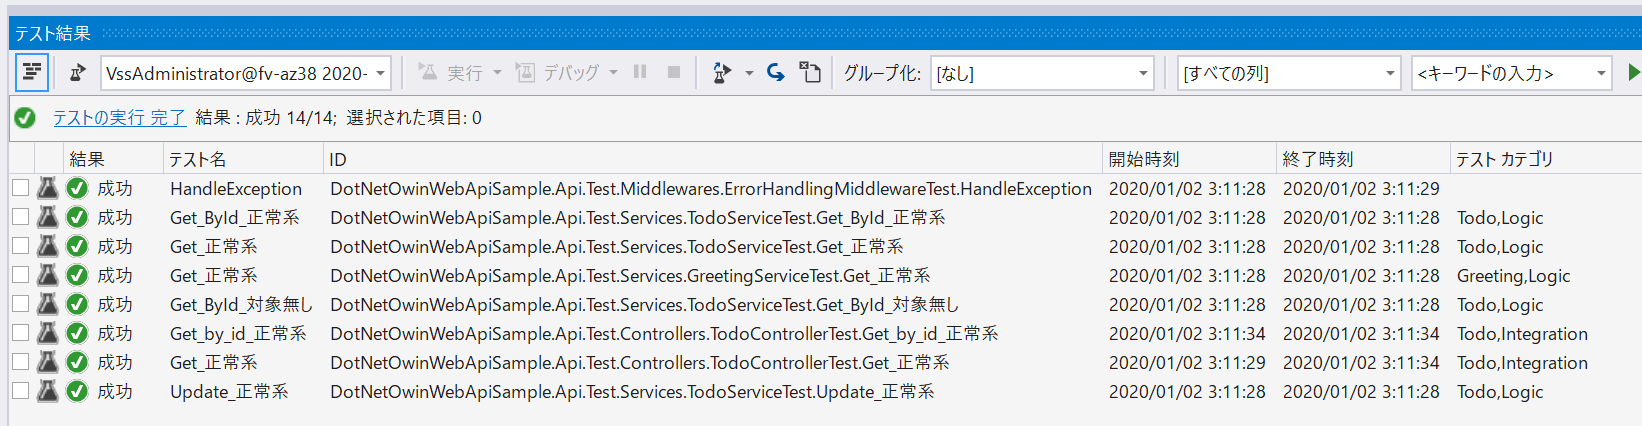Check the box for the Update_正常系 row
The image size is (1642, 426).
click(x=20, y=391)
